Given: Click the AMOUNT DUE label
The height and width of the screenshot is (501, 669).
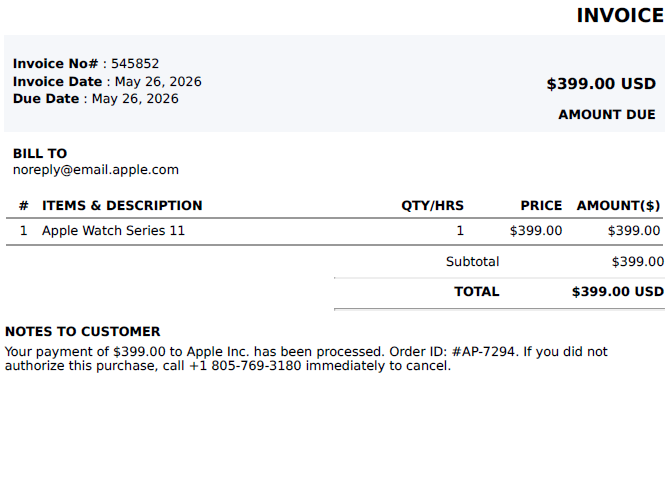Looking at the screenshot, I should click(607, 114).
